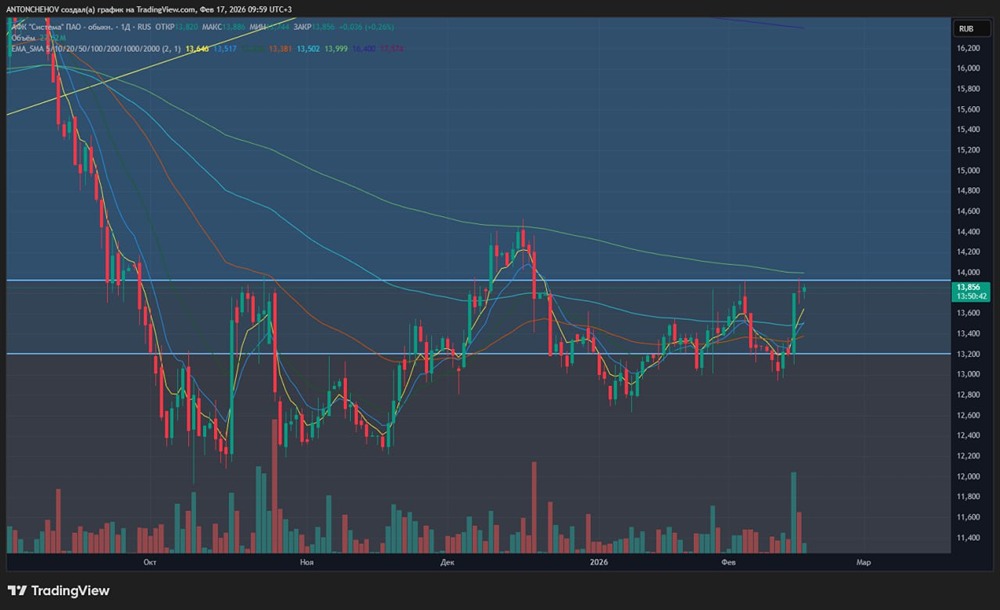Click the Ноя label on time axis
1000x610 pixels.
coord(307,562)
